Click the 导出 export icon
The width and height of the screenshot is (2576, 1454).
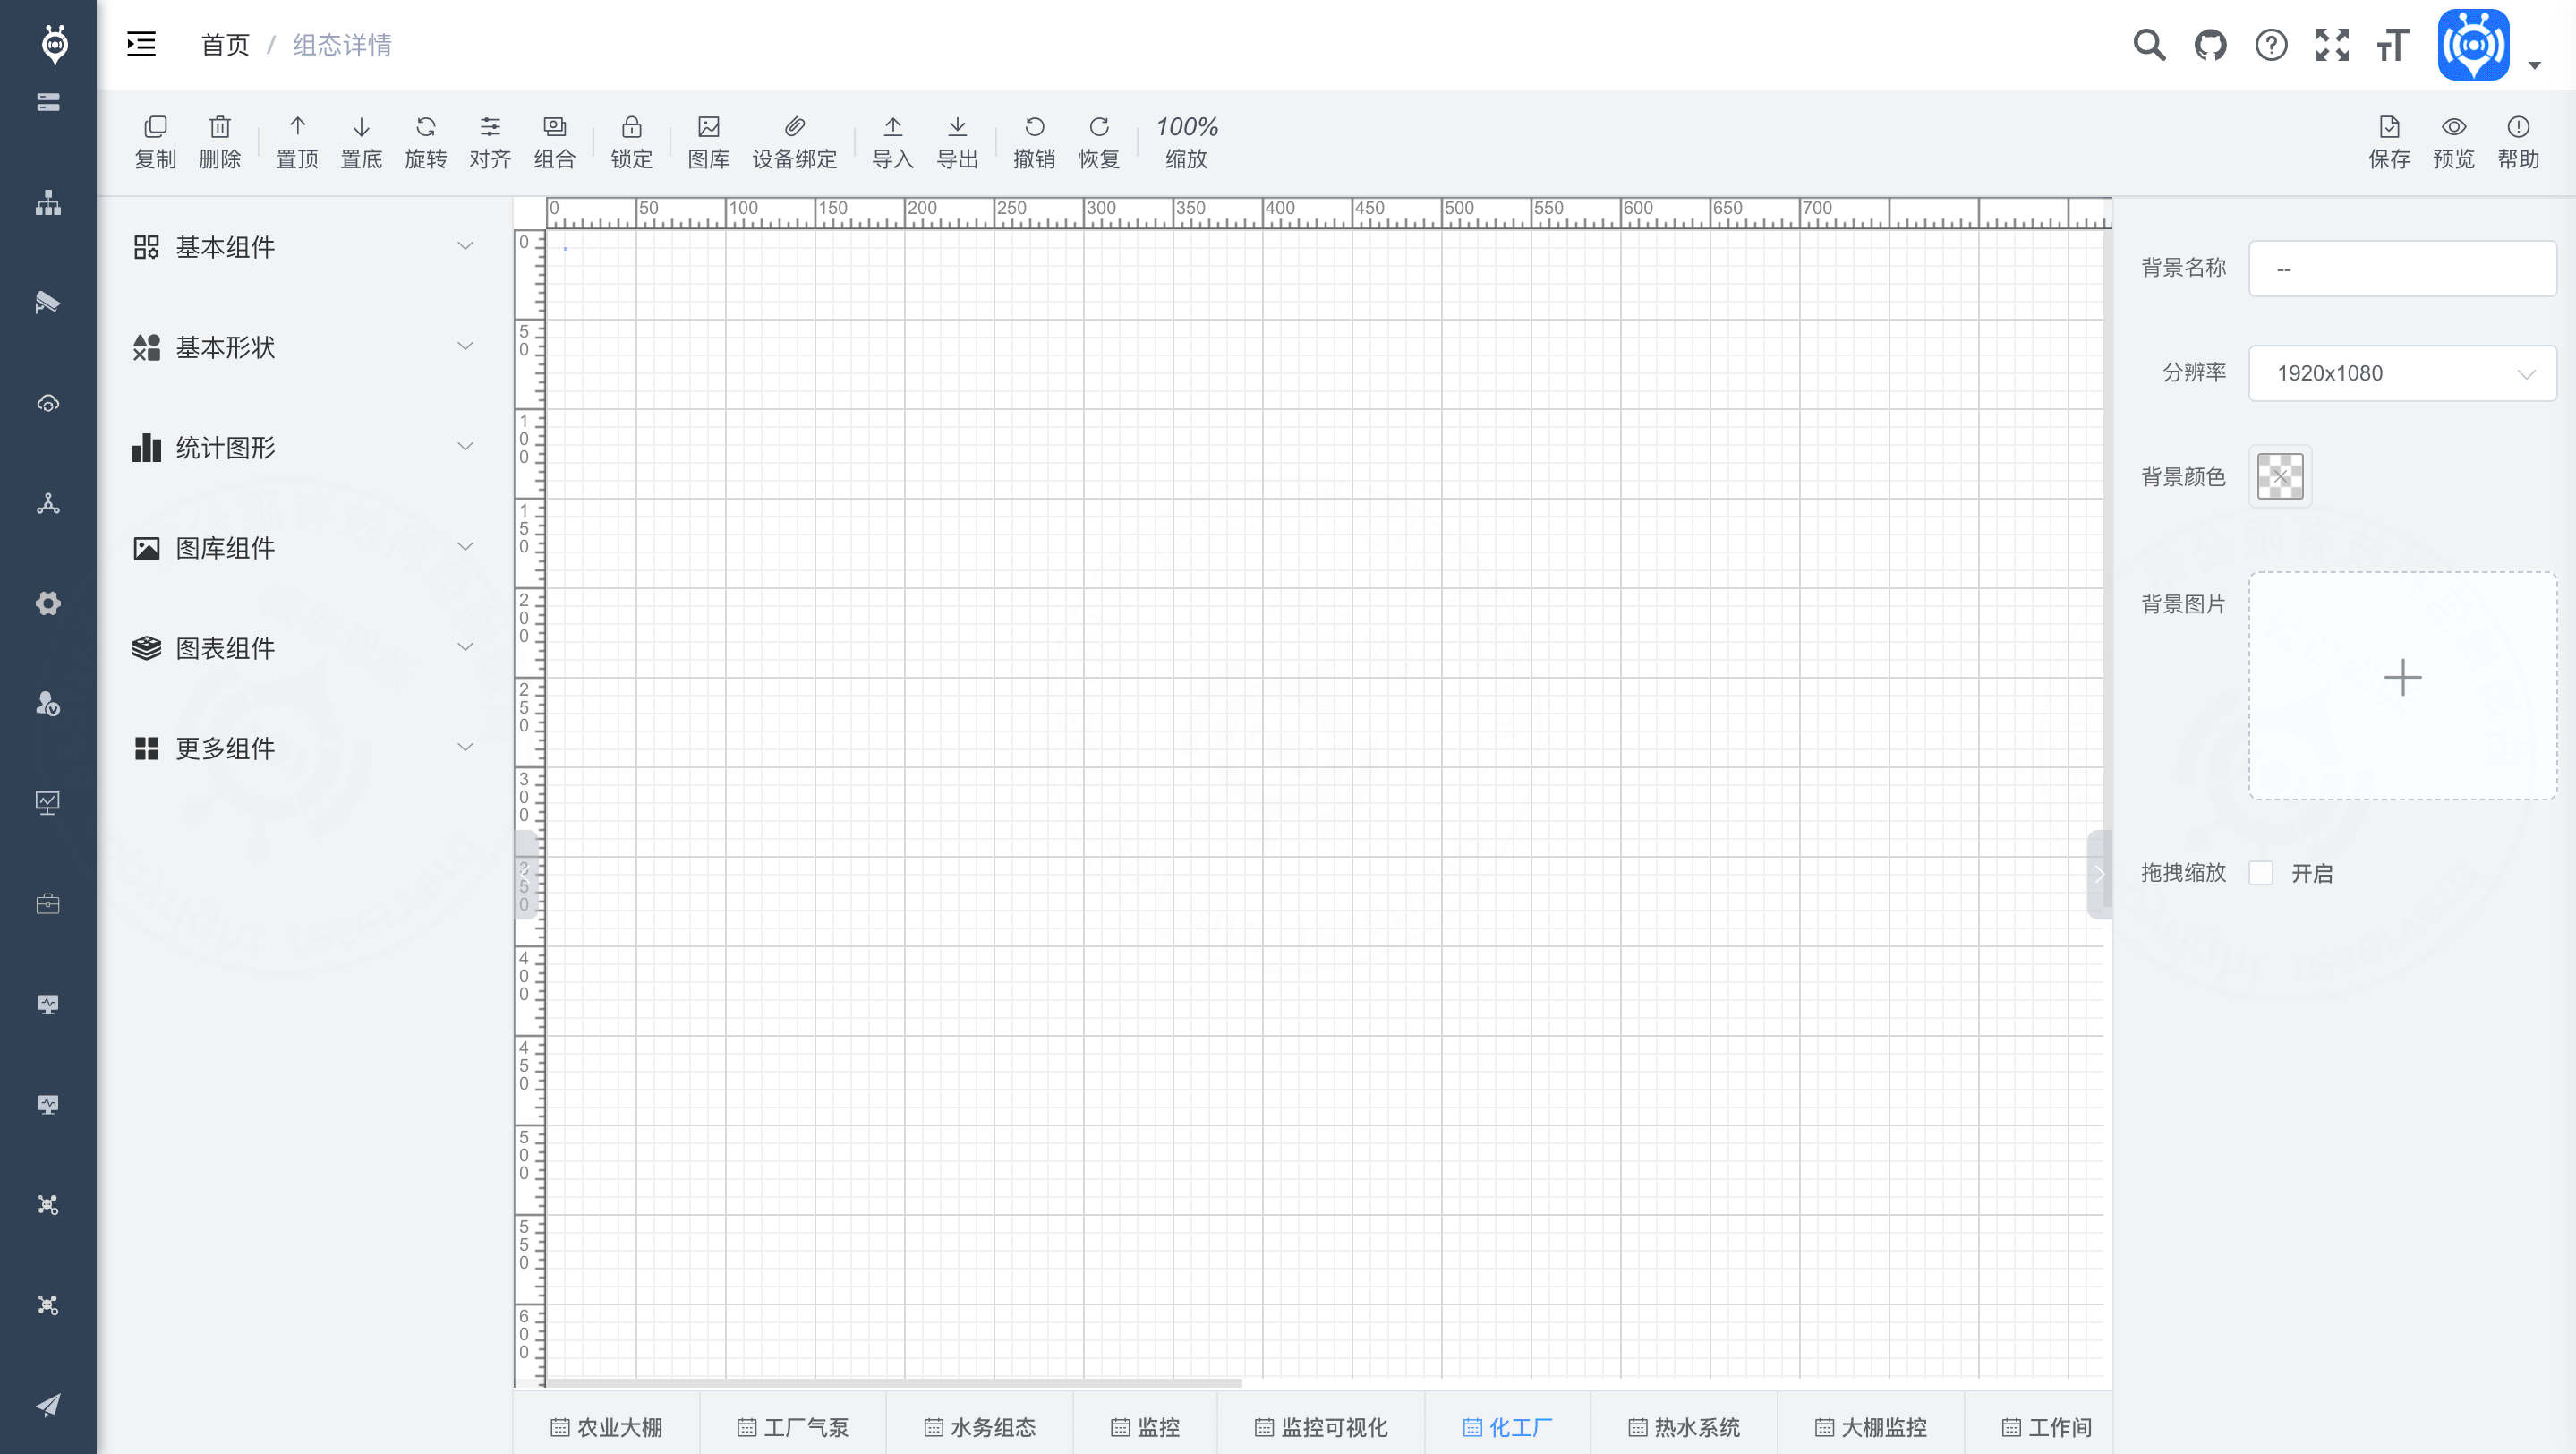(x=957, y=128)
